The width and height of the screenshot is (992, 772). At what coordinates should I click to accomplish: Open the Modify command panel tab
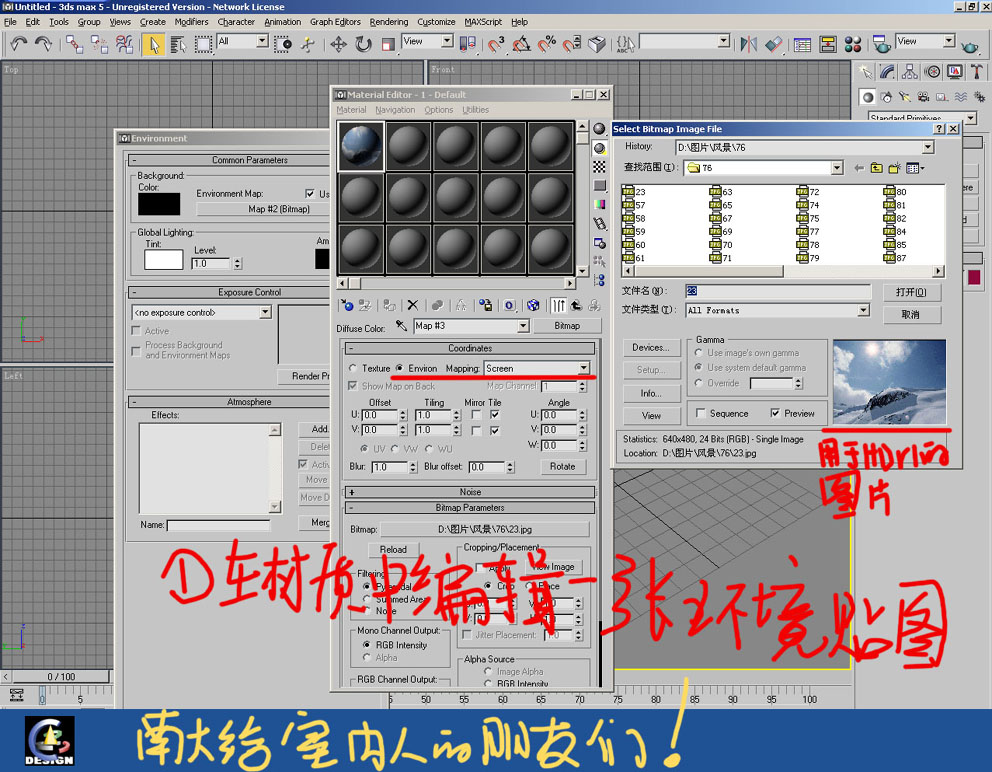tap(887, 72)
